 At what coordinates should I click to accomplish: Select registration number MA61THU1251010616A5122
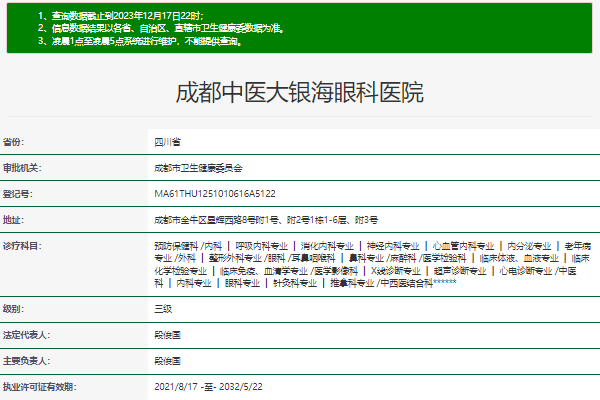pyautogui.click(x=215, y=194)
